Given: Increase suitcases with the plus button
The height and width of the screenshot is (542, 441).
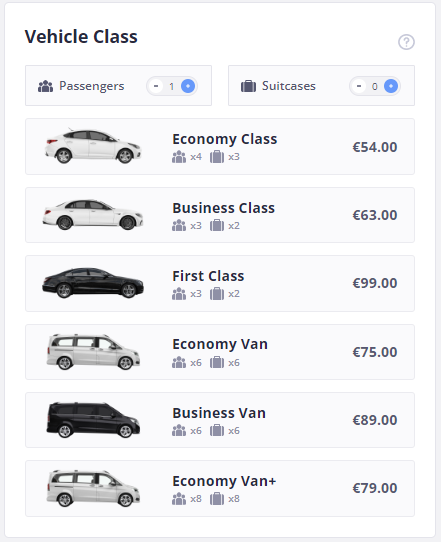Looking at the screenshot, I should pyautogui.click(x=391, y=86).
